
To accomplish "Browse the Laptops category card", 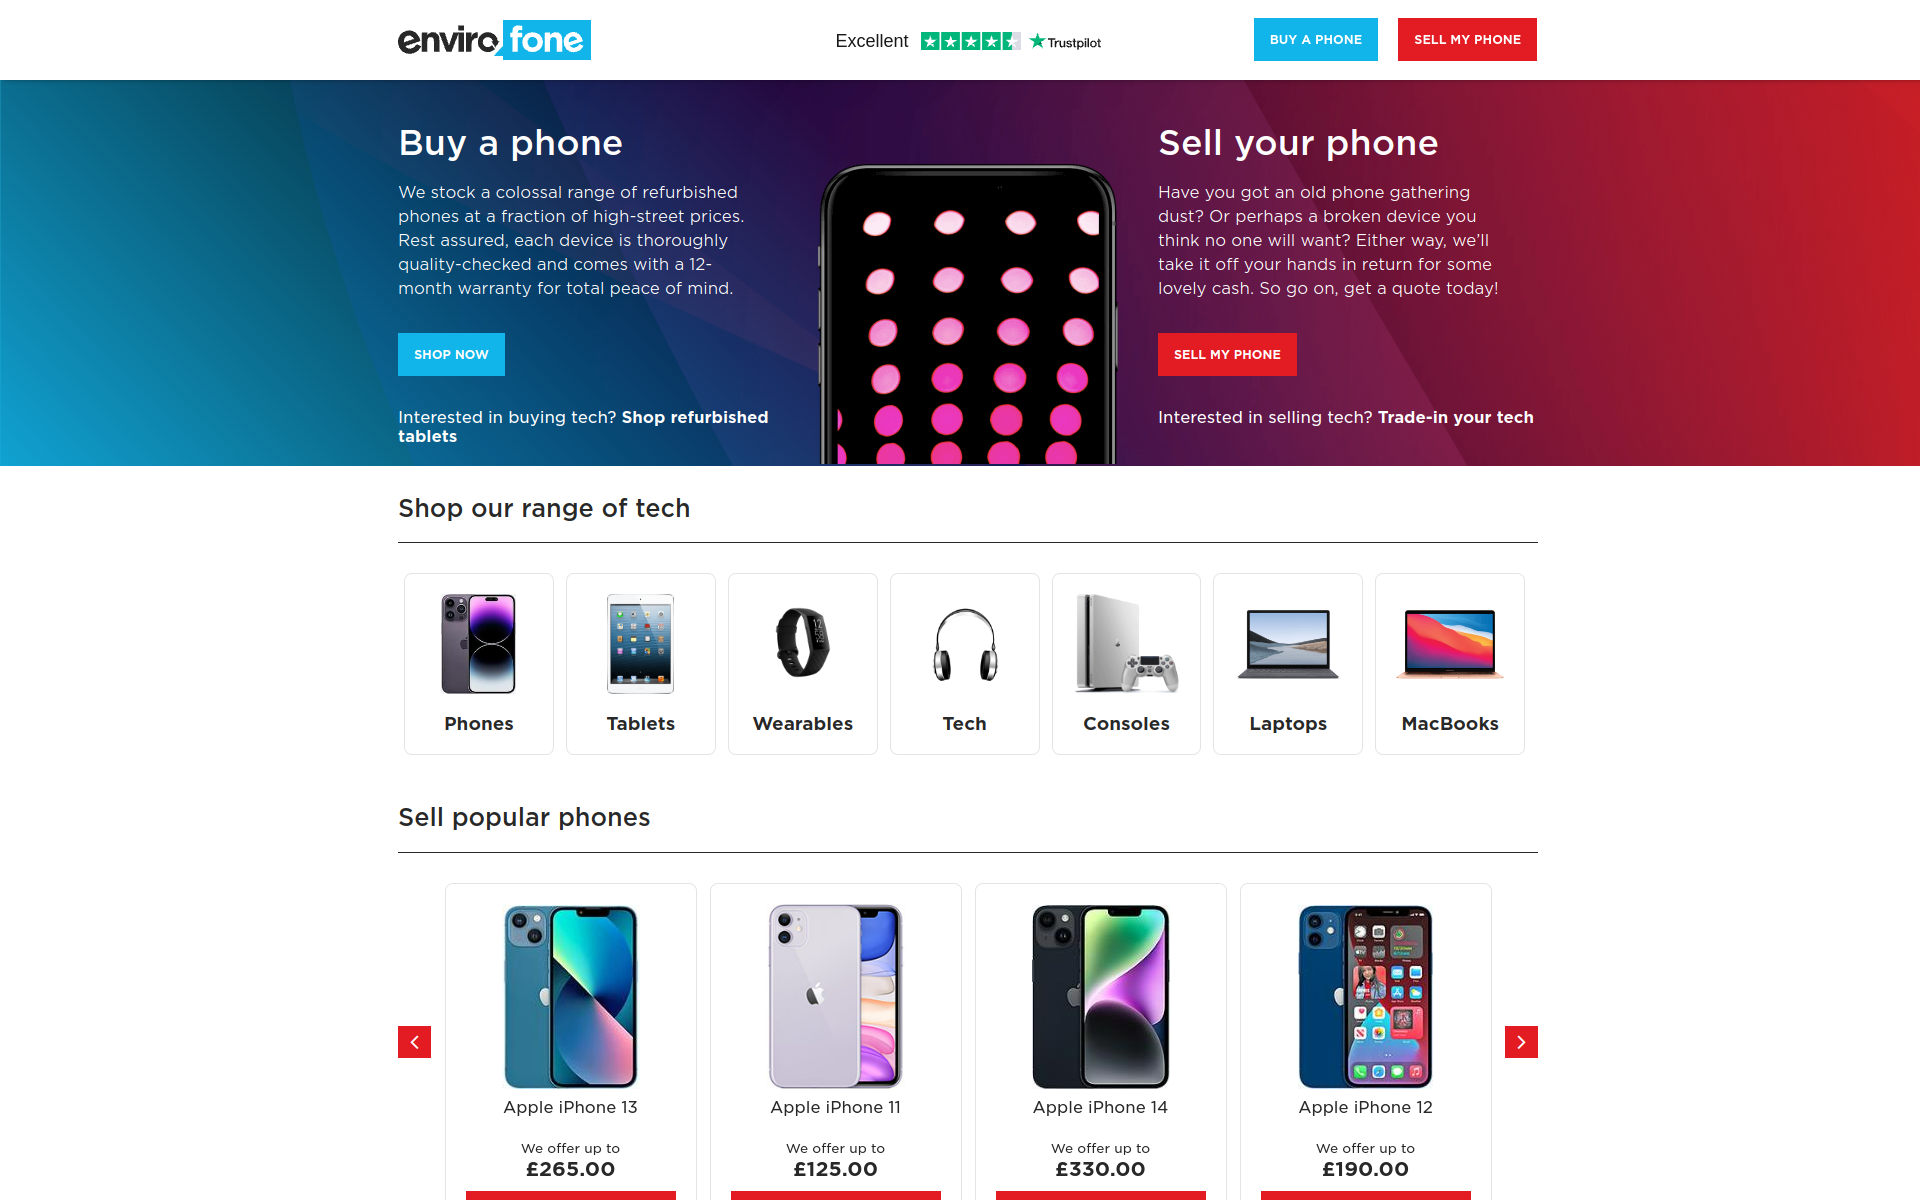I will coord(1288,664).
